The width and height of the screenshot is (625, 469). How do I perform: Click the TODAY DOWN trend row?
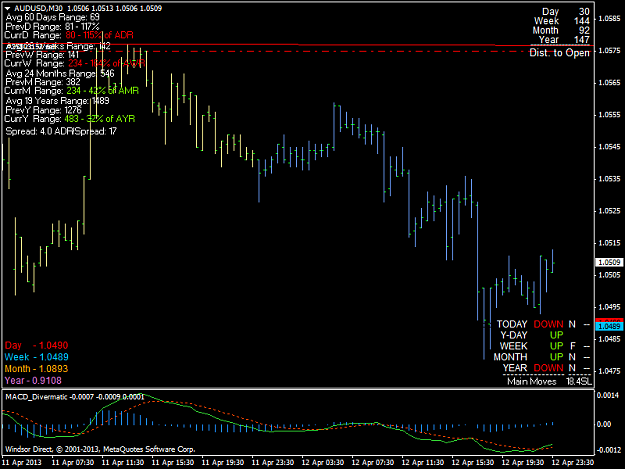tap(543, 324)
